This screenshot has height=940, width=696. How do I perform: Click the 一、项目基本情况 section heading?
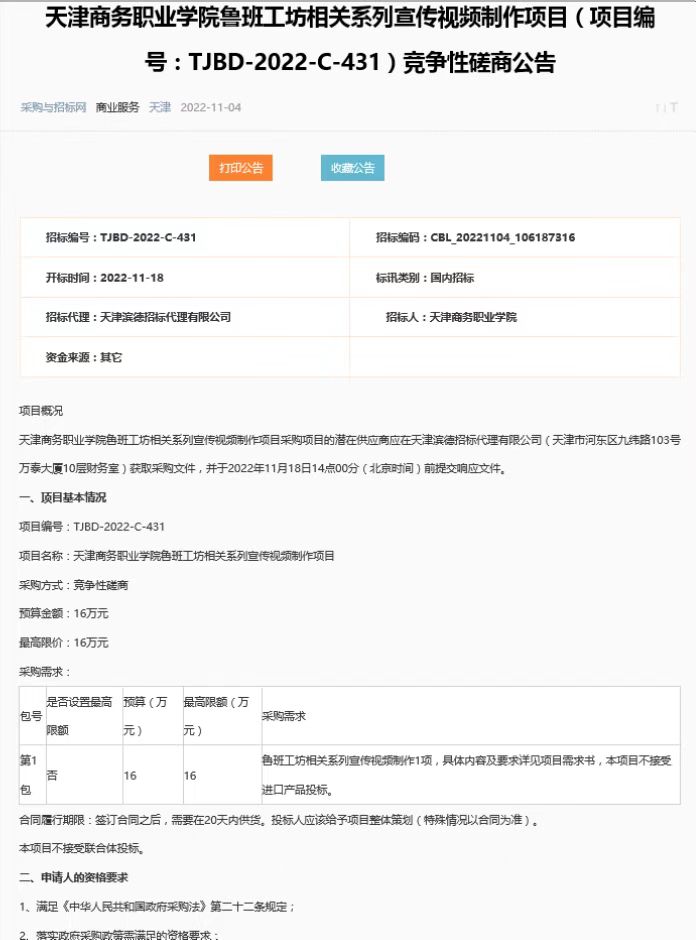click(x=62, y=497)
